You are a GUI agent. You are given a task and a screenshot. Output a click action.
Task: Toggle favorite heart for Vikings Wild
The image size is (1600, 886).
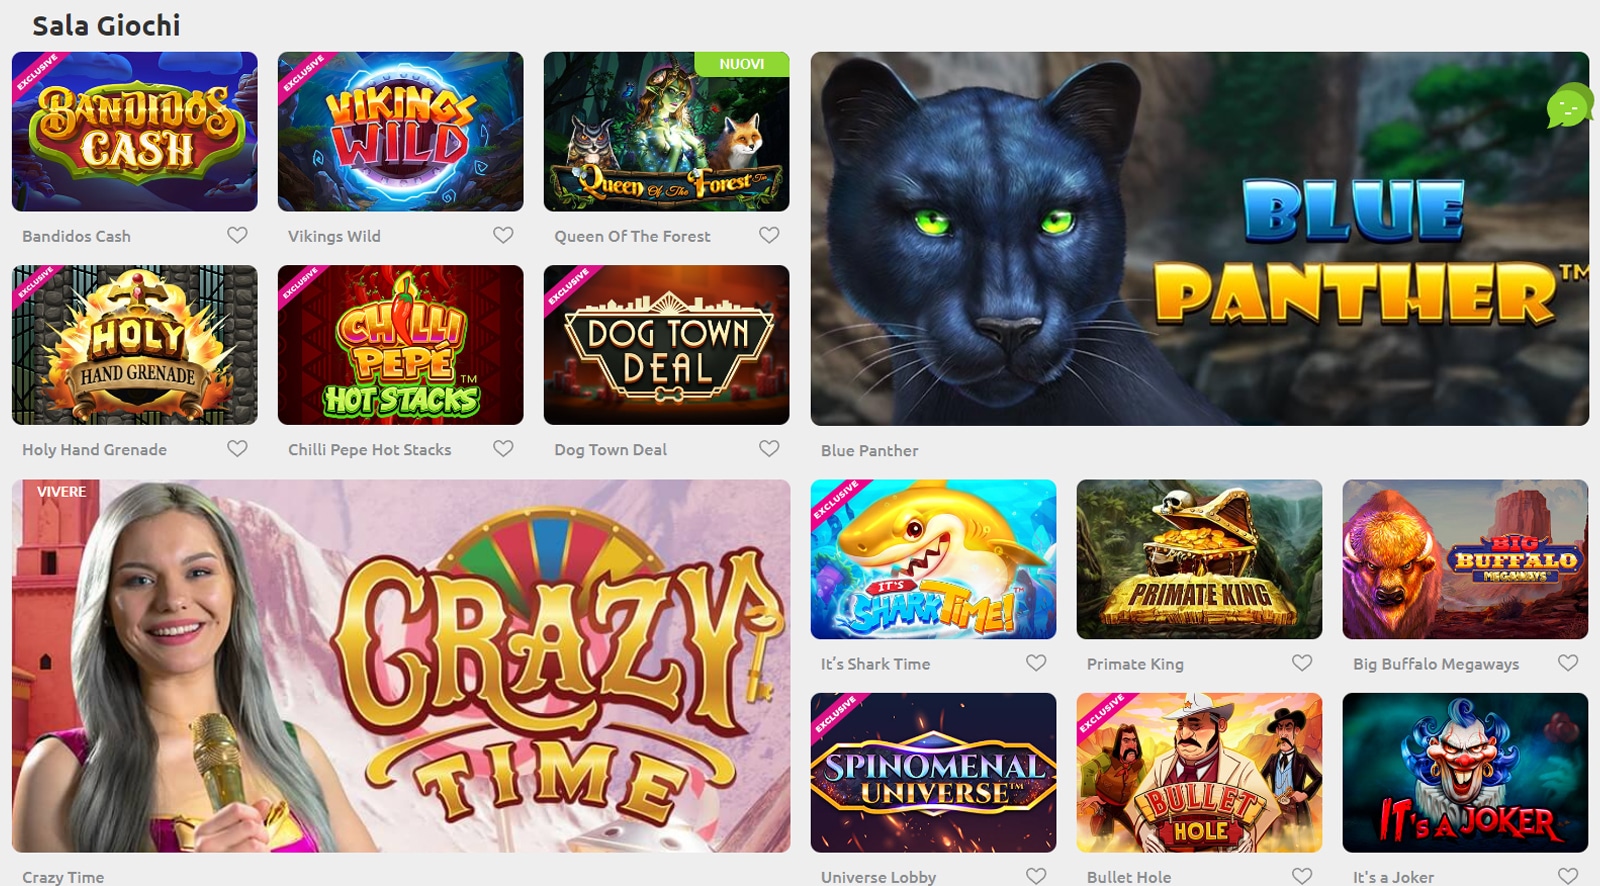point(503,235)
